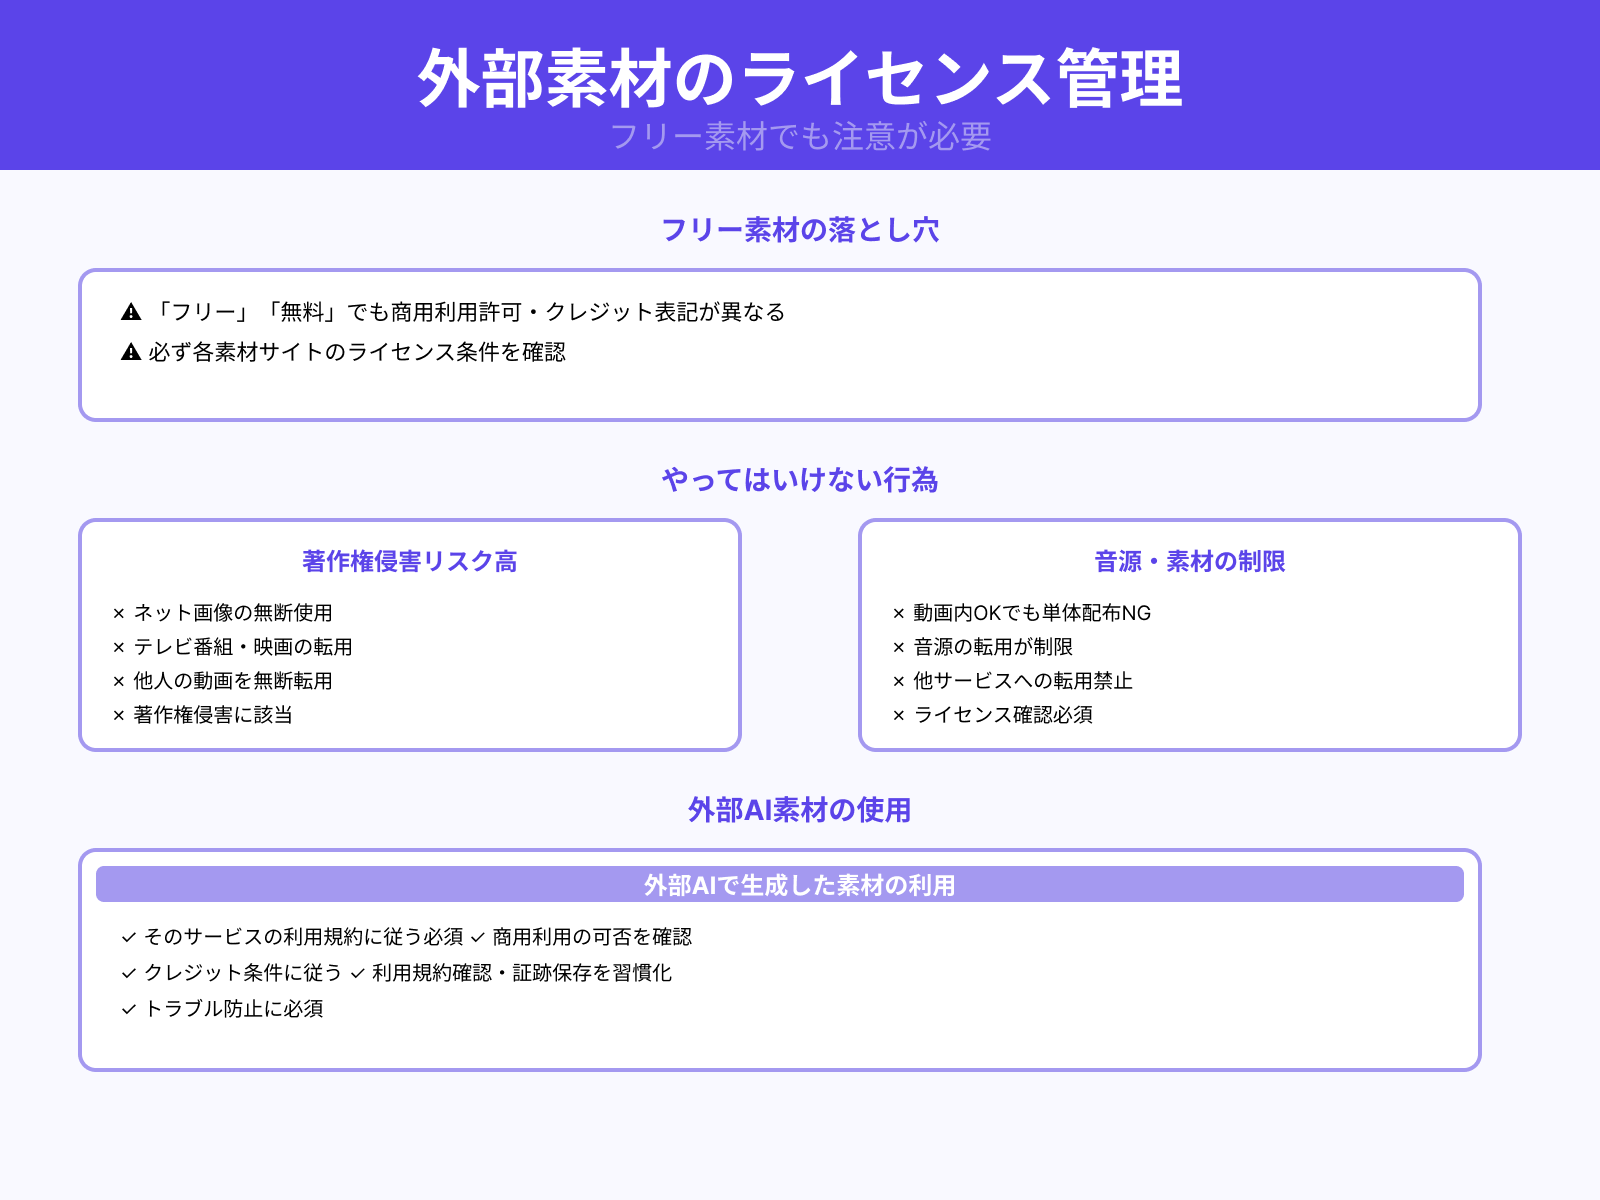Toggle the 利用規約確認・証跡保存を習慣化 checkmark
1600x1200 pixels.
[x=357, y=973]
